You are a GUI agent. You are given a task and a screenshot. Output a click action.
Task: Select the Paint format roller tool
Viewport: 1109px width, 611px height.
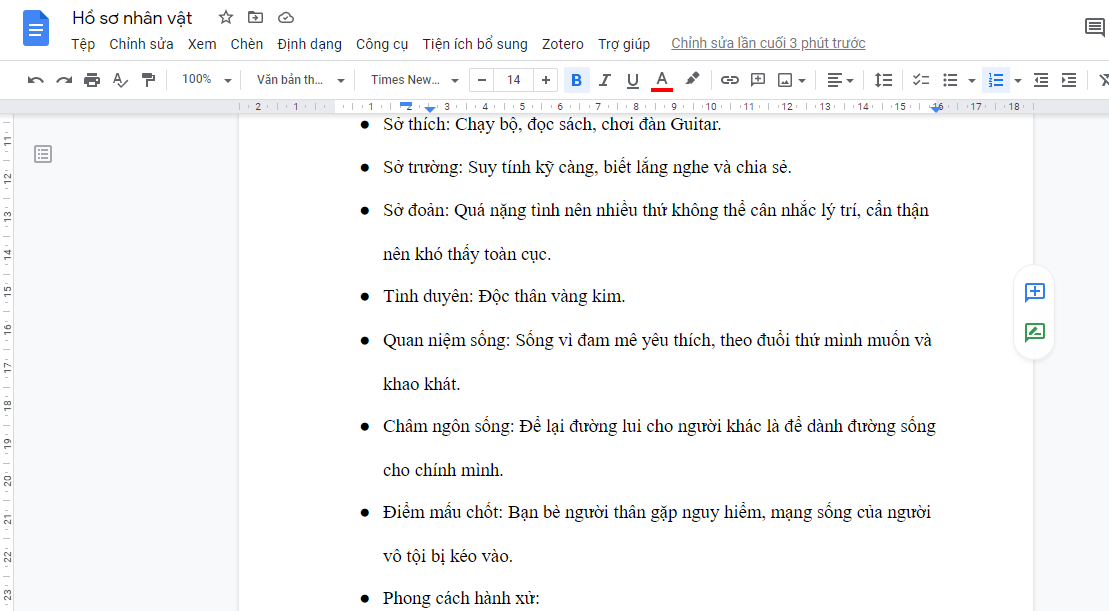tap(149, 80)
